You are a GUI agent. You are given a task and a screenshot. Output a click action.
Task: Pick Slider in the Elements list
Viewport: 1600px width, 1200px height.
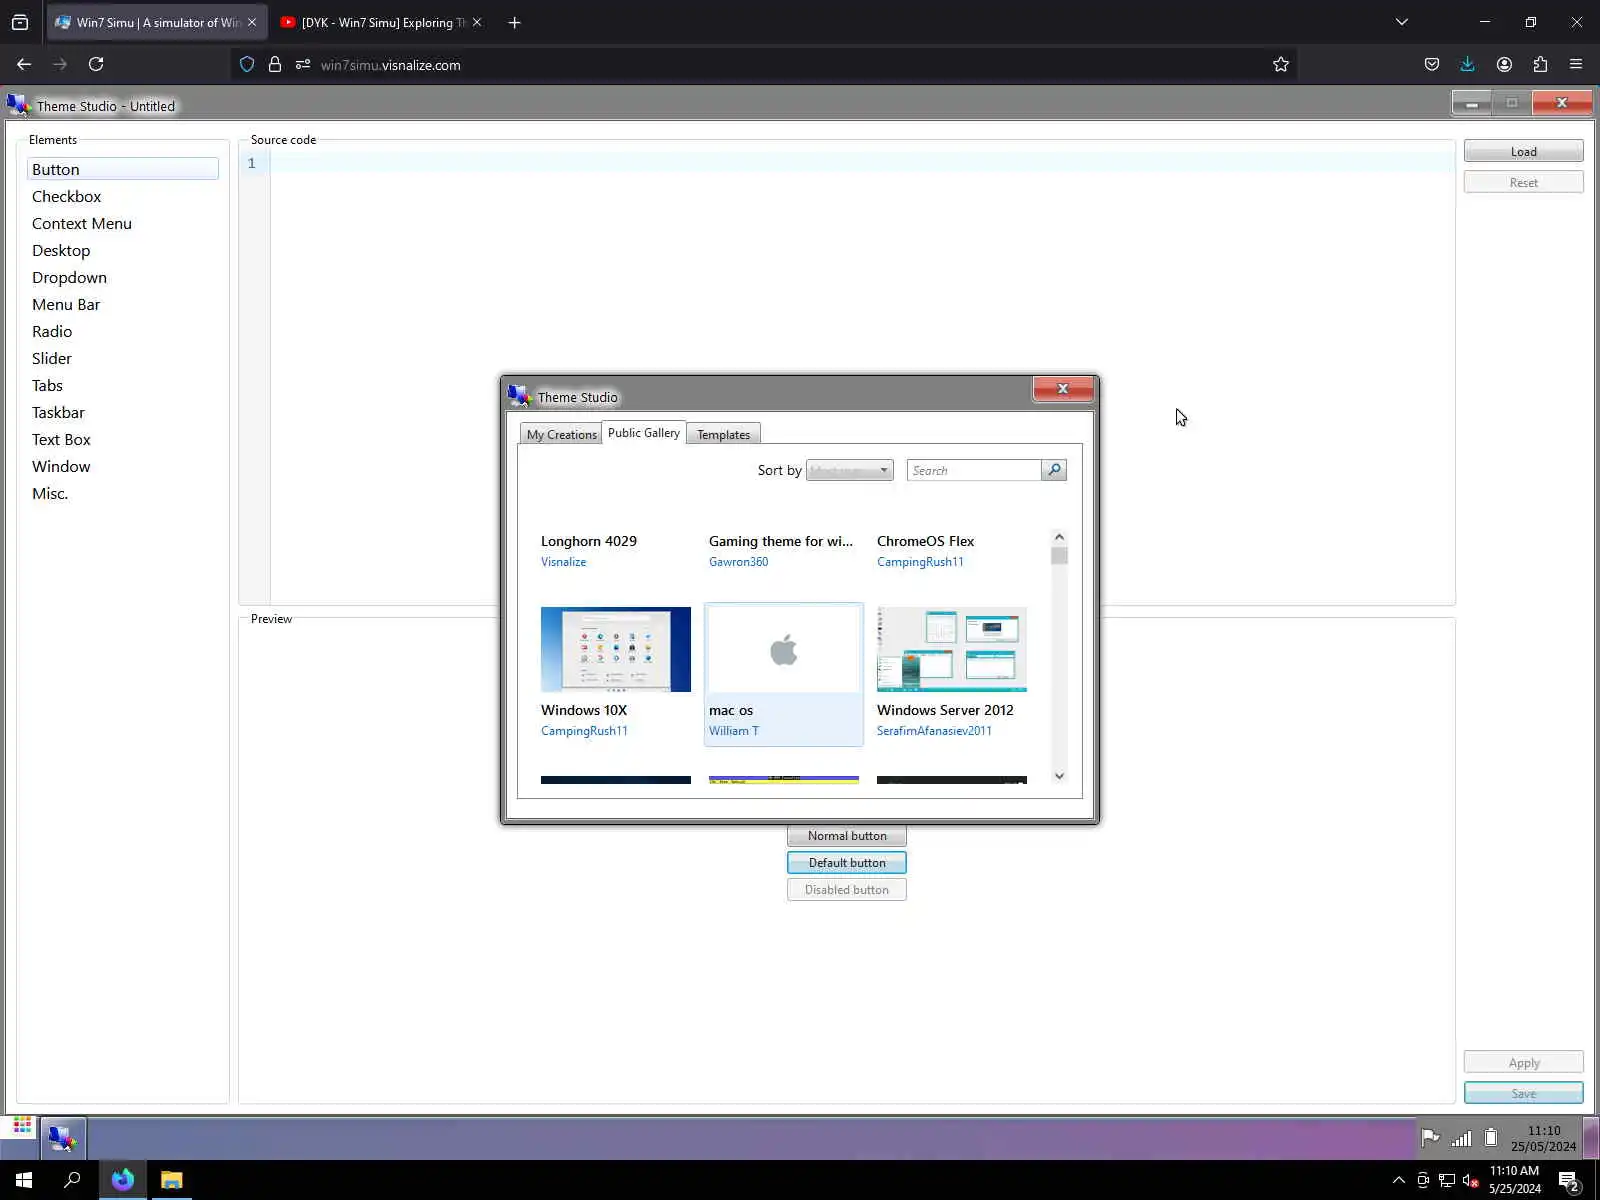[123, 358]
